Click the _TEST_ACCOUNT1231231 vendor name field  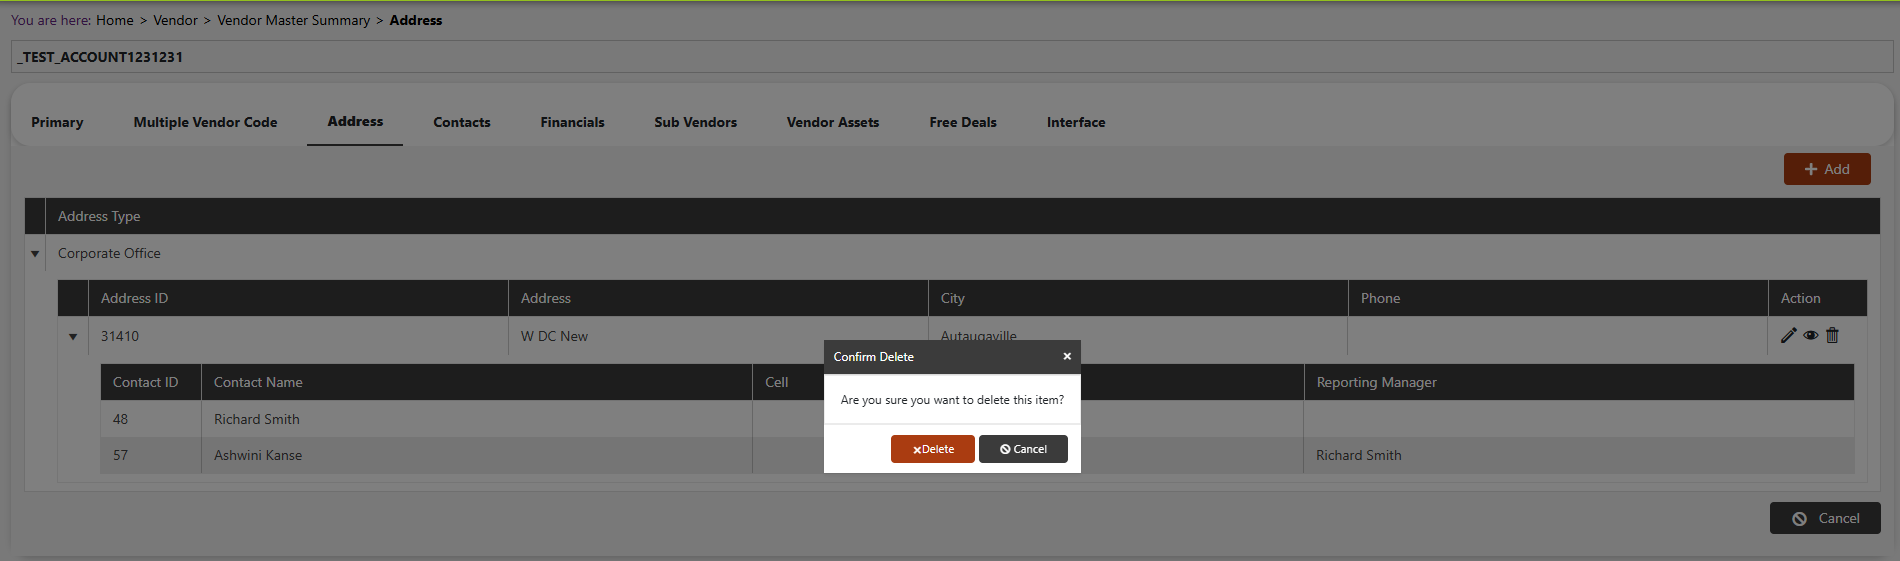point(952,57)
